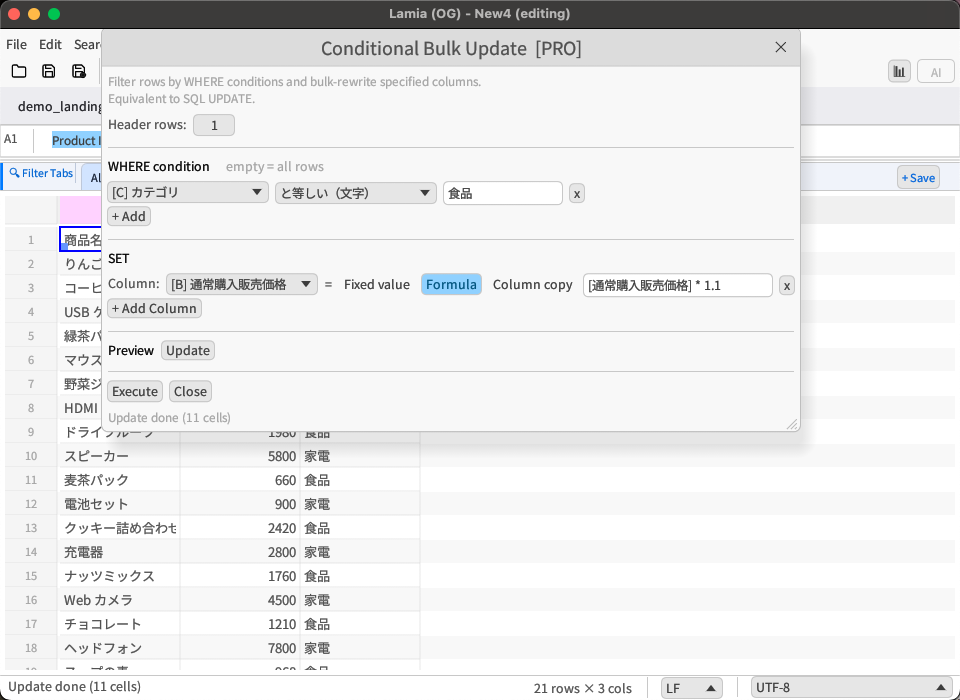This screenshot has width=960, height=700.
Task: Open the LF line ending dropdown
Action: [692, 688]
